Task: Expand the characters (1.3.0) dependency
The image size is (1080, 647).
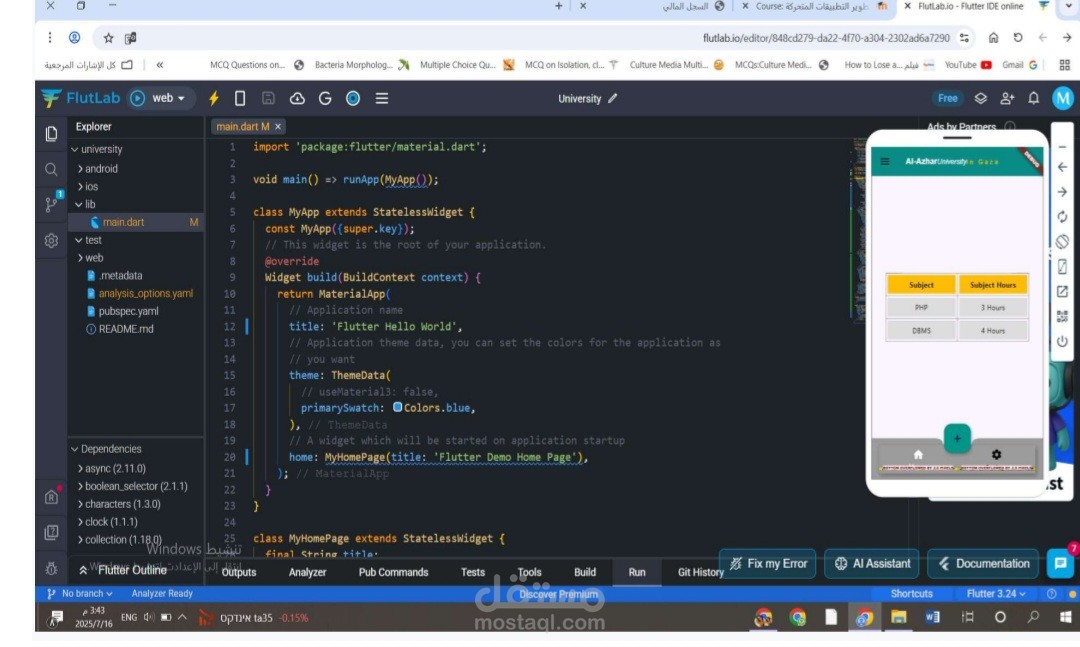Action: pyautogui.click(x=119, y=504)
